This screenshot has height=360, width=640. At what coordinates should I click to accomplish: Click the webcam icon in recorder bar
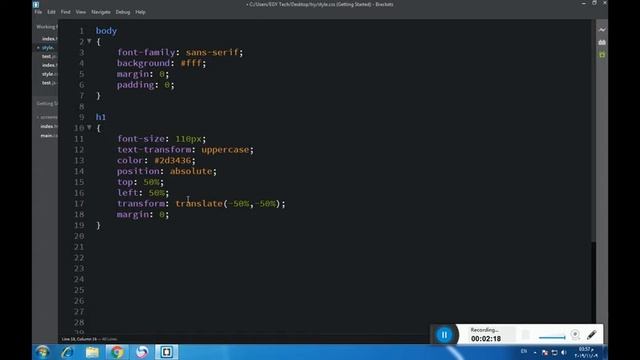575,335
